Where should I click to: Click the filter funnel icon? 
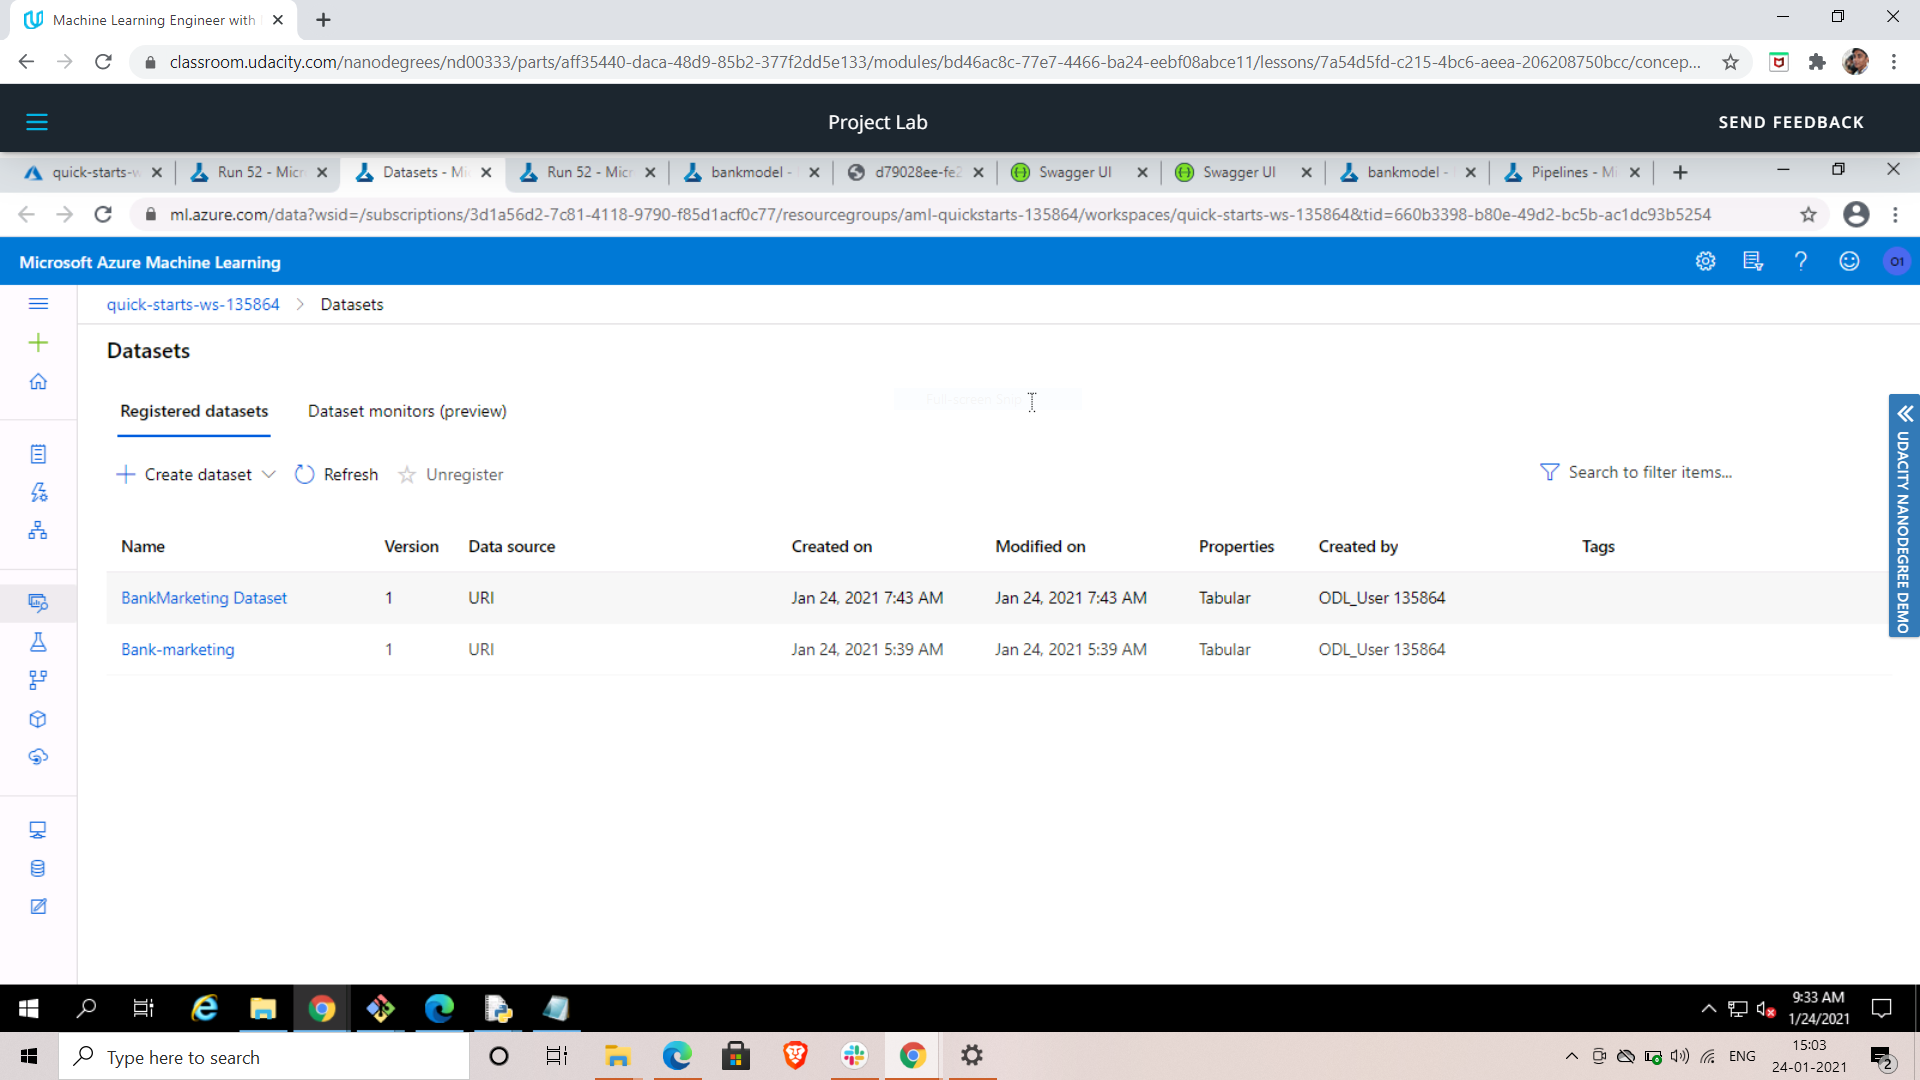coord(1549,472)
